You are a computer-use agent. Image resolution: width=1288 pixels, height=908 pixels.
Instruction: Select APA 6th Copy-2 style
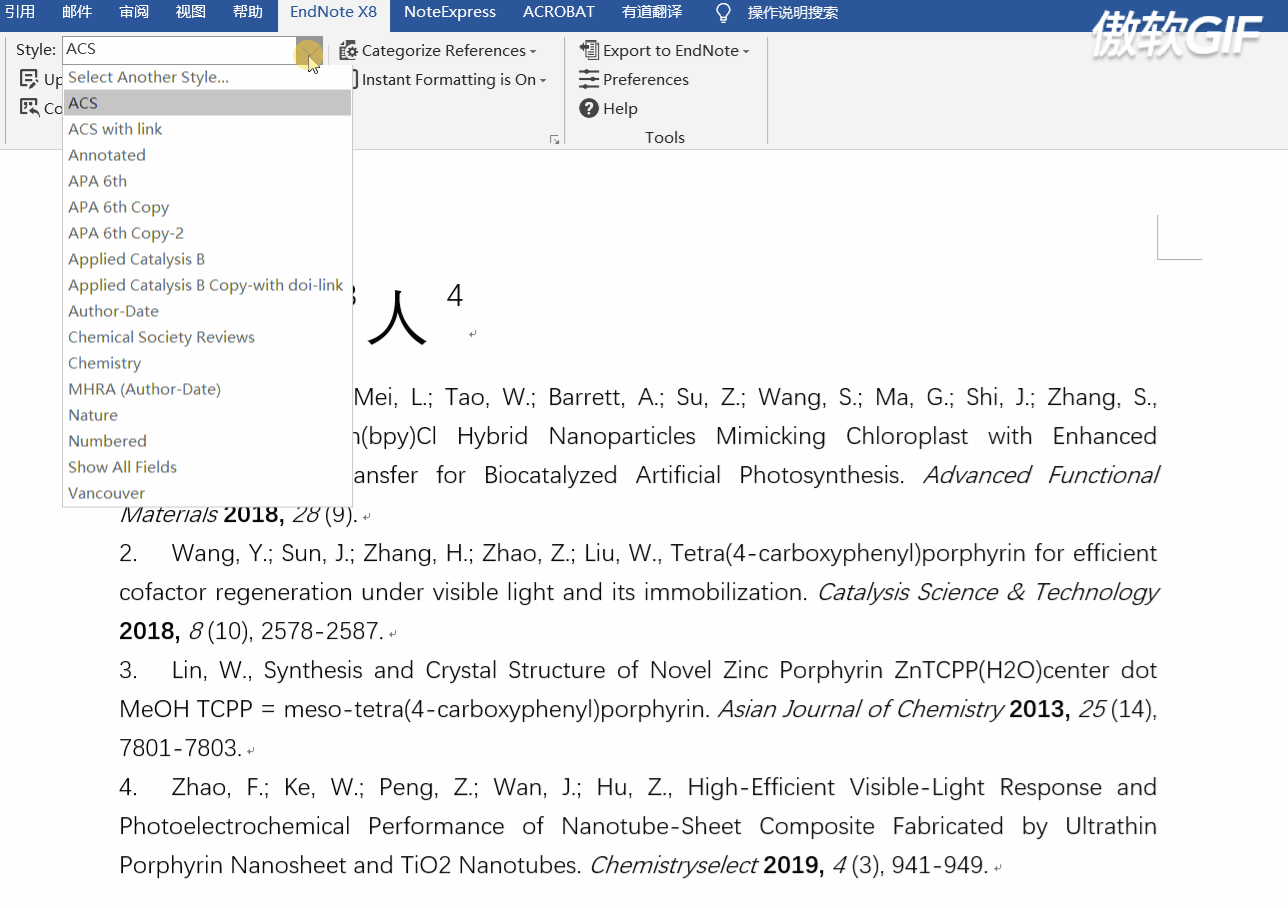208,233
